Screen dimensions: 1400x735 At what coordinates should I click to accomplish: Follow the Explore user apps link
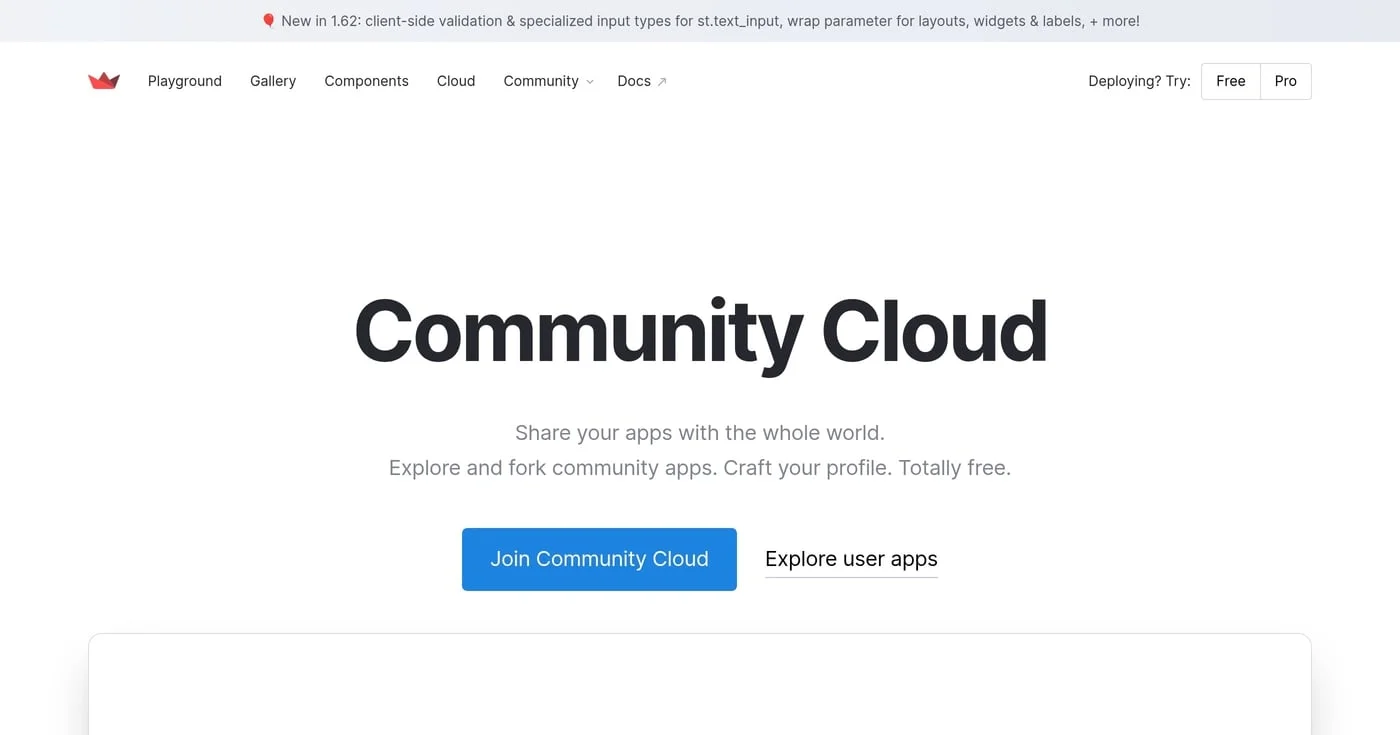coord(851,559)
